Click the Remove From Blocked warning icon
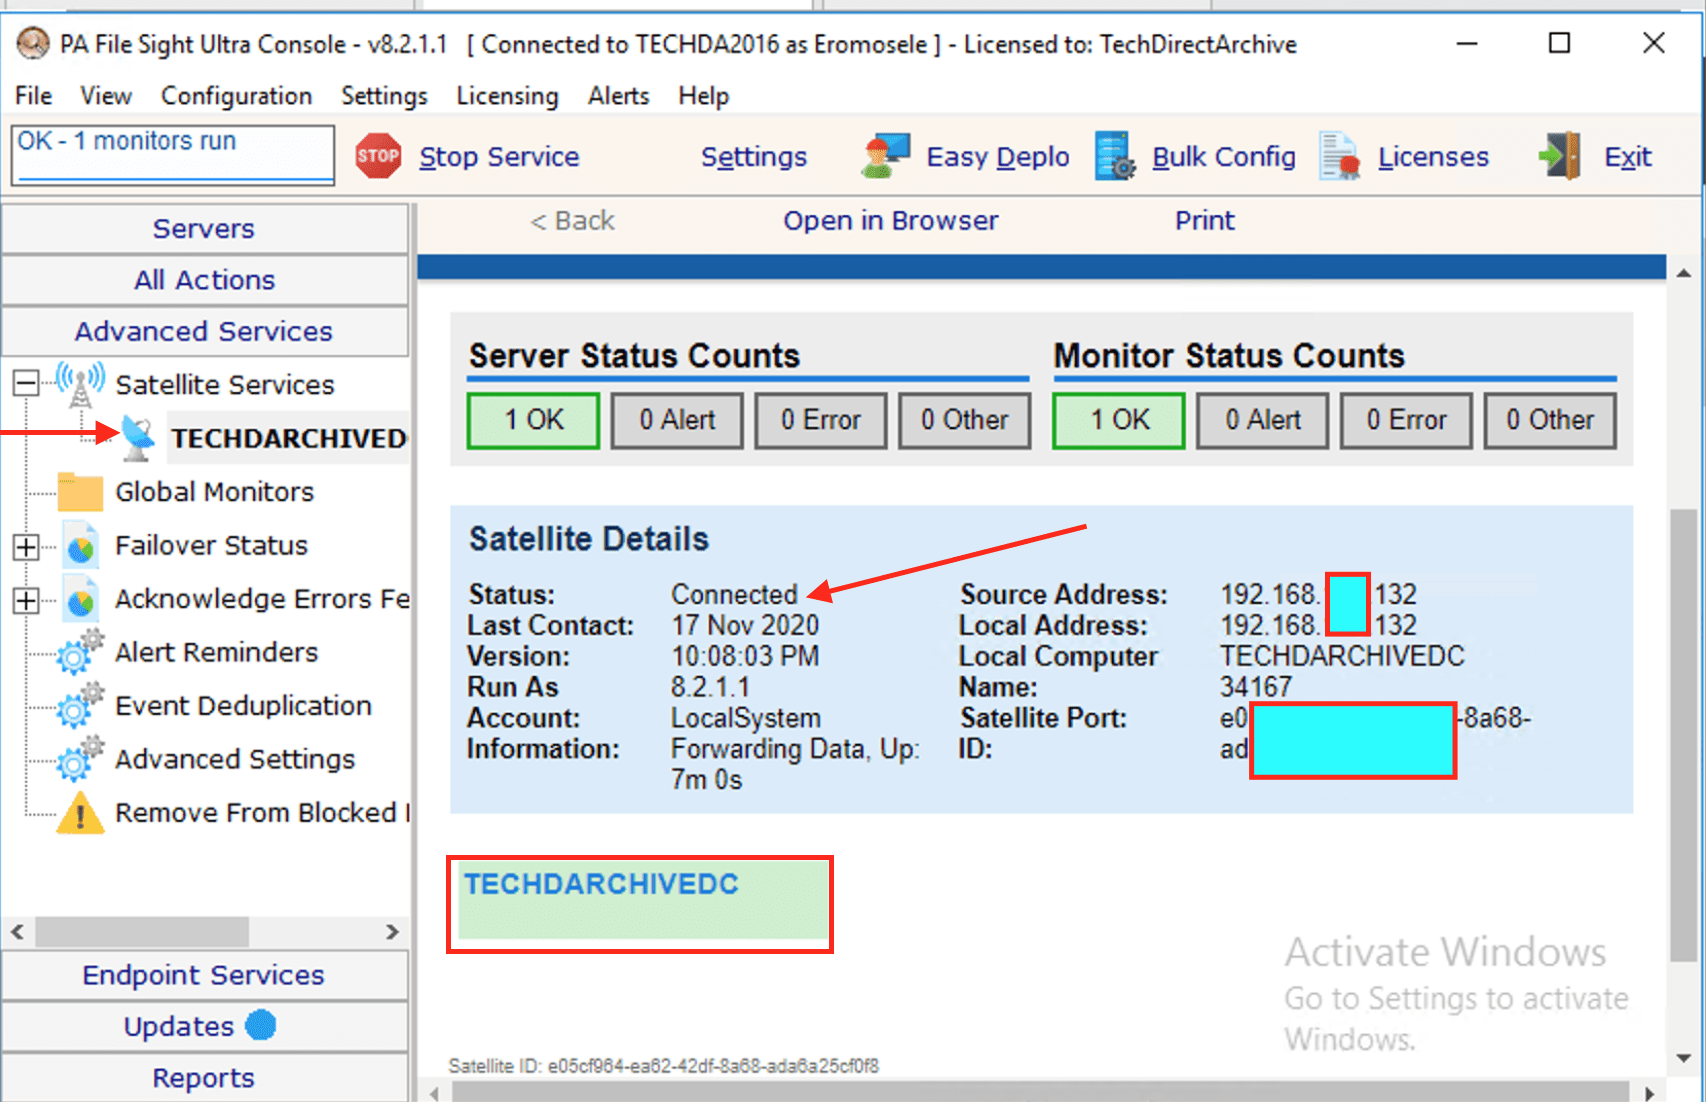This screenshot has width=1706, height=1102. 80,813
